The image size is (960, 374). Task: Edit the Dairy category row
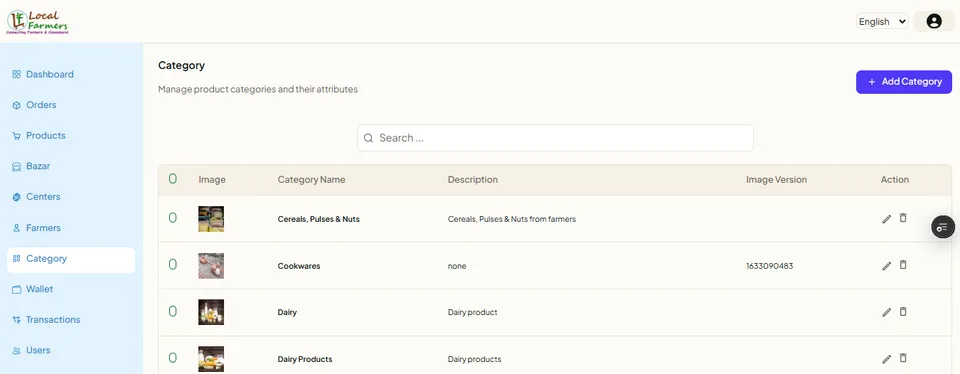[x=886, y=312]
